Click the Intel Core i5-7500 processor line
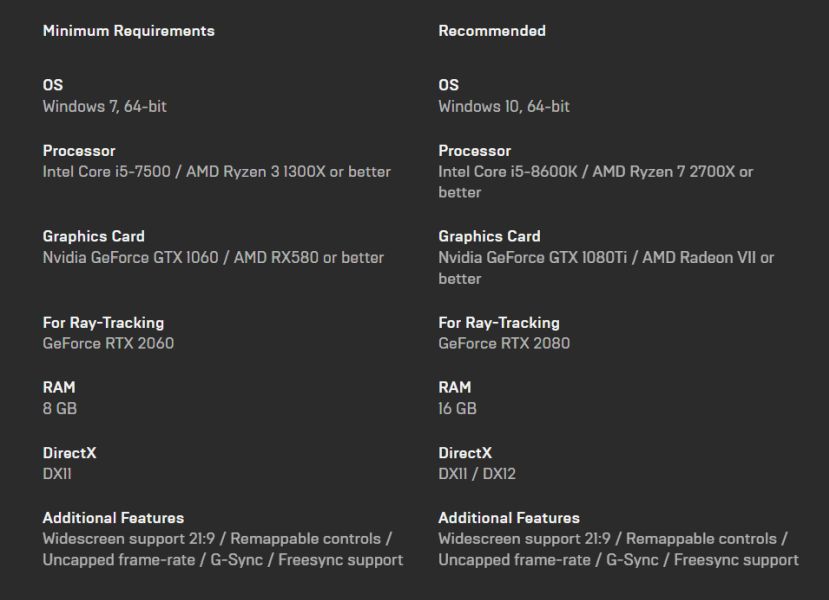 point(216,171)
